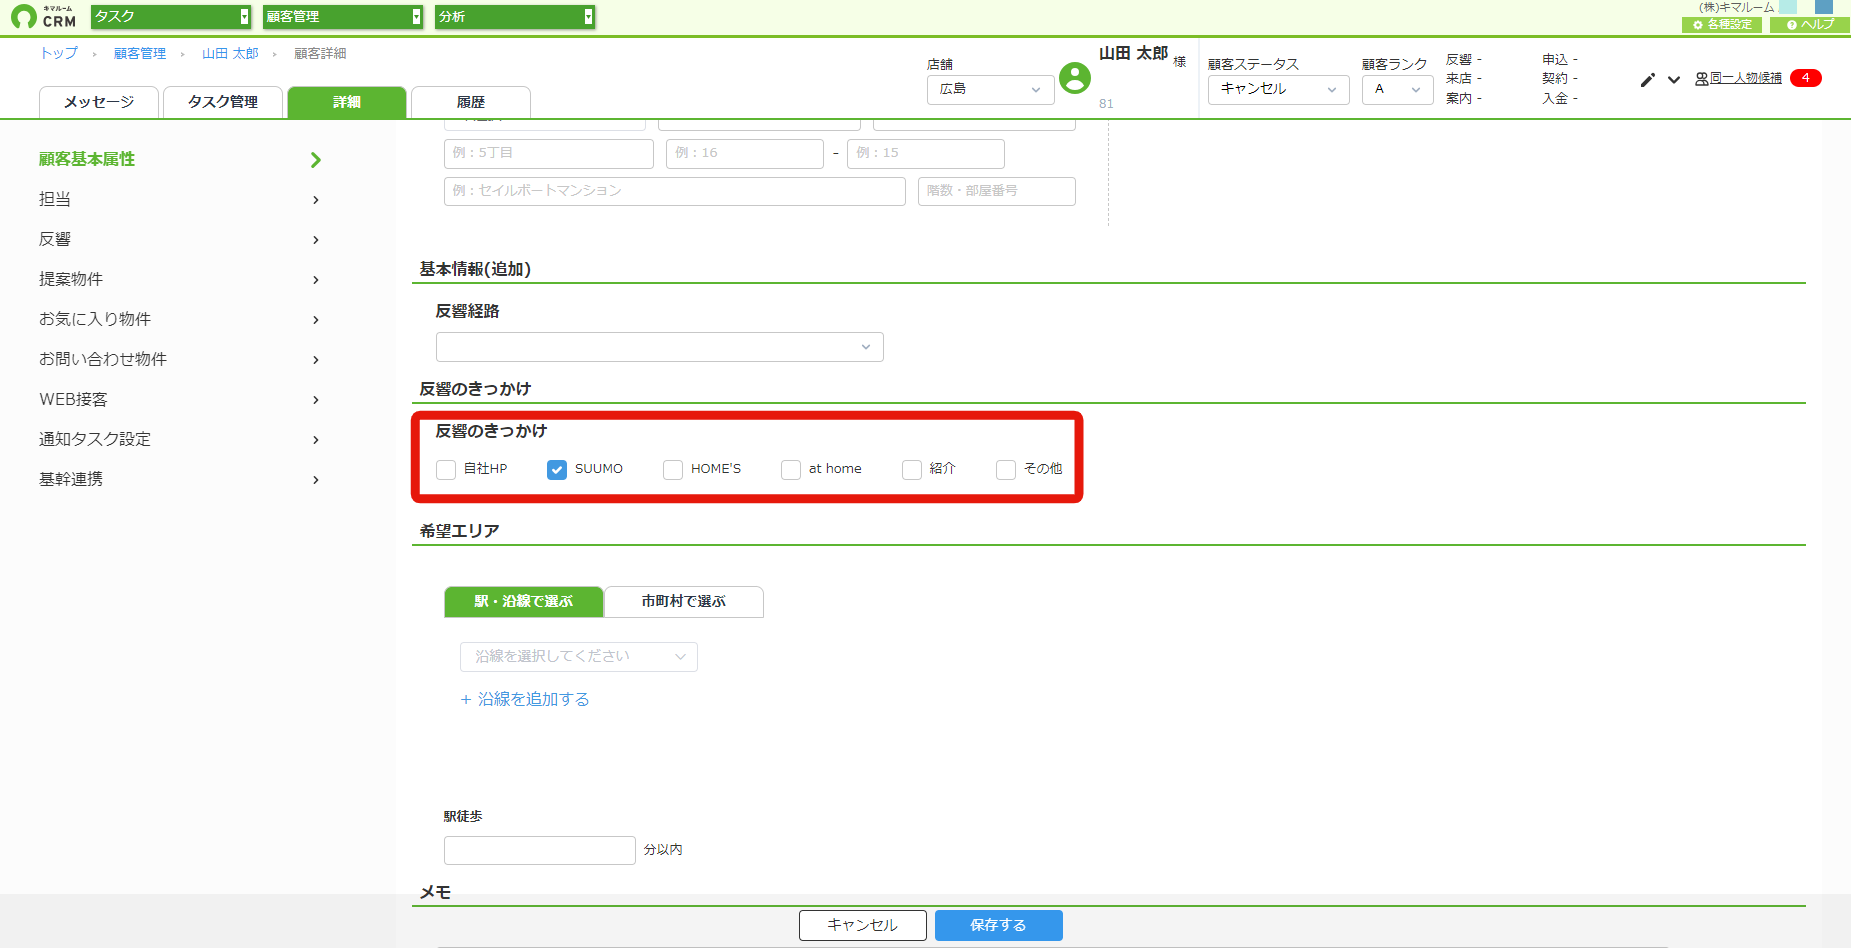The height and width of the screenshot is (948, 1851).
Task: Switch to the メッセージ tab
Action: pyautogui.click(x=99, y=102)
